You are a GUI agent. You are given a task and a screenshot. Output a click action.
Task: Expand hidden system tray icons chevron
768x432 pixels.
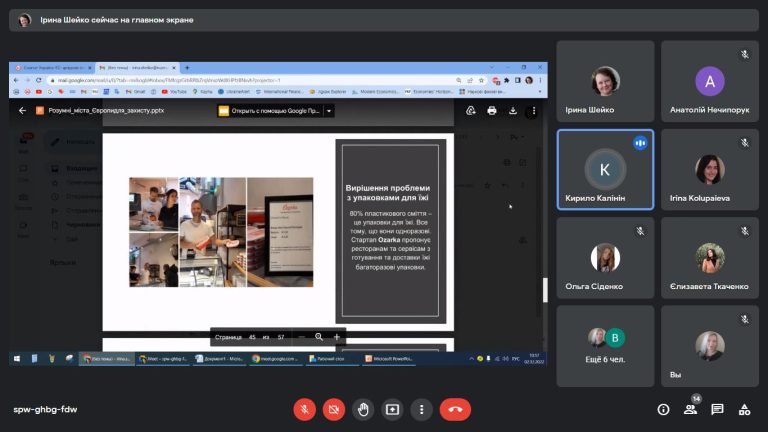(x=471, y=359)
